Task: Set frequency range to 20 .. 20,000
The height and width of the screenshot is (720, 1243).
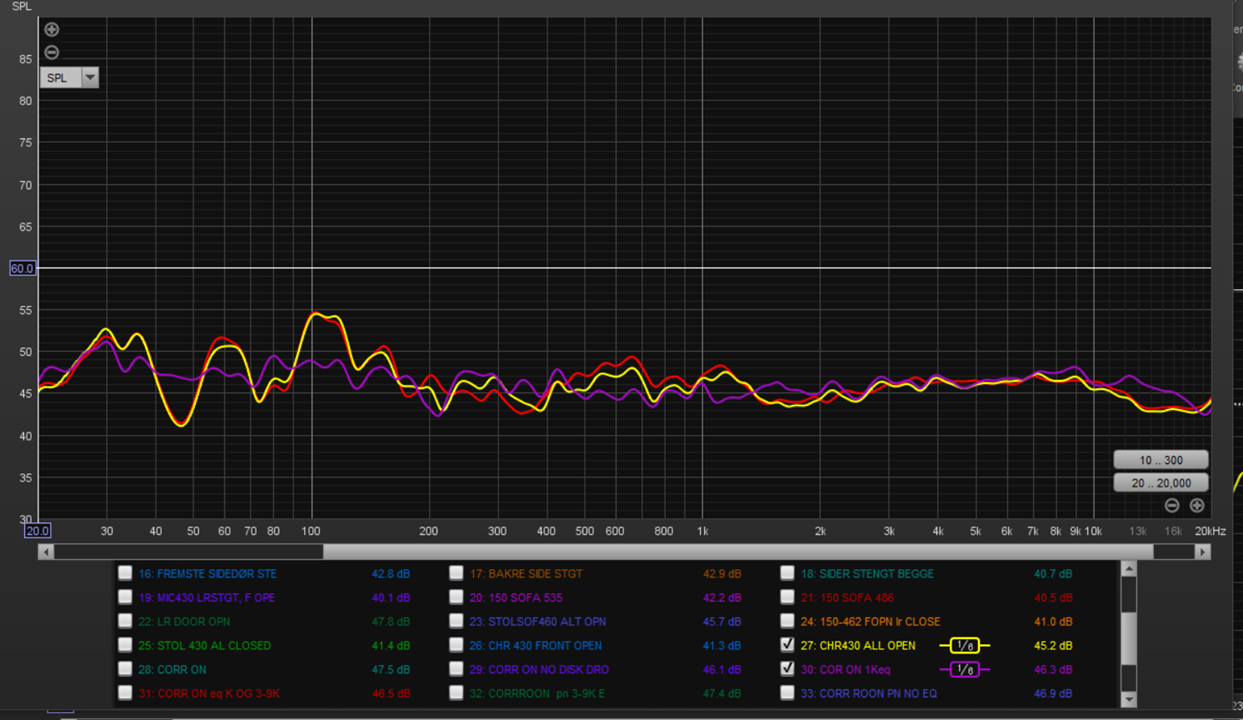Action: [1160, 483]
